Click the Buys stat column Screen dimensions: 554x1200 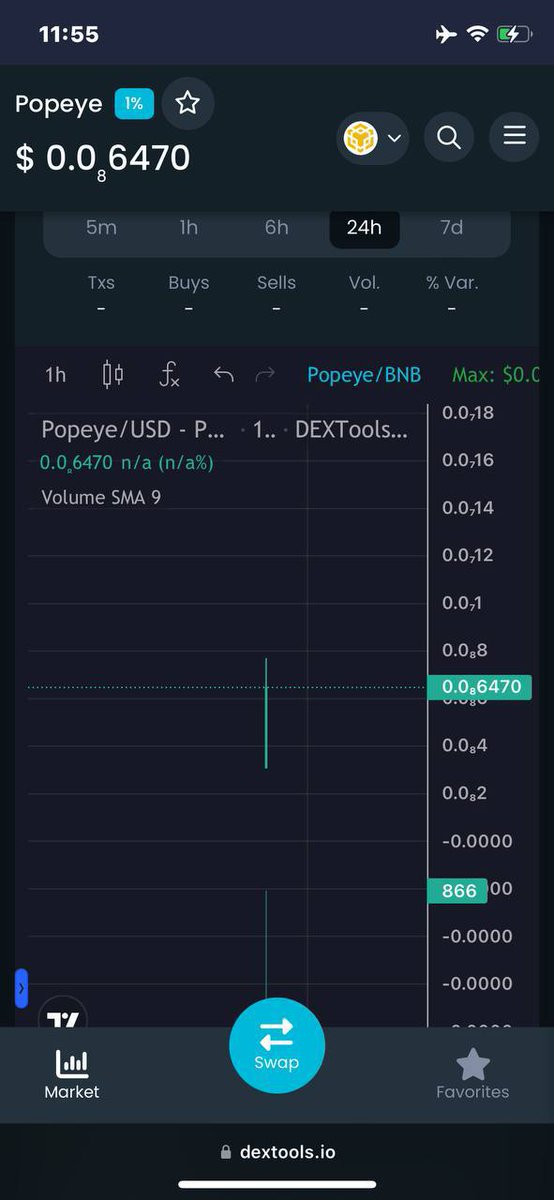click(189, 295)
